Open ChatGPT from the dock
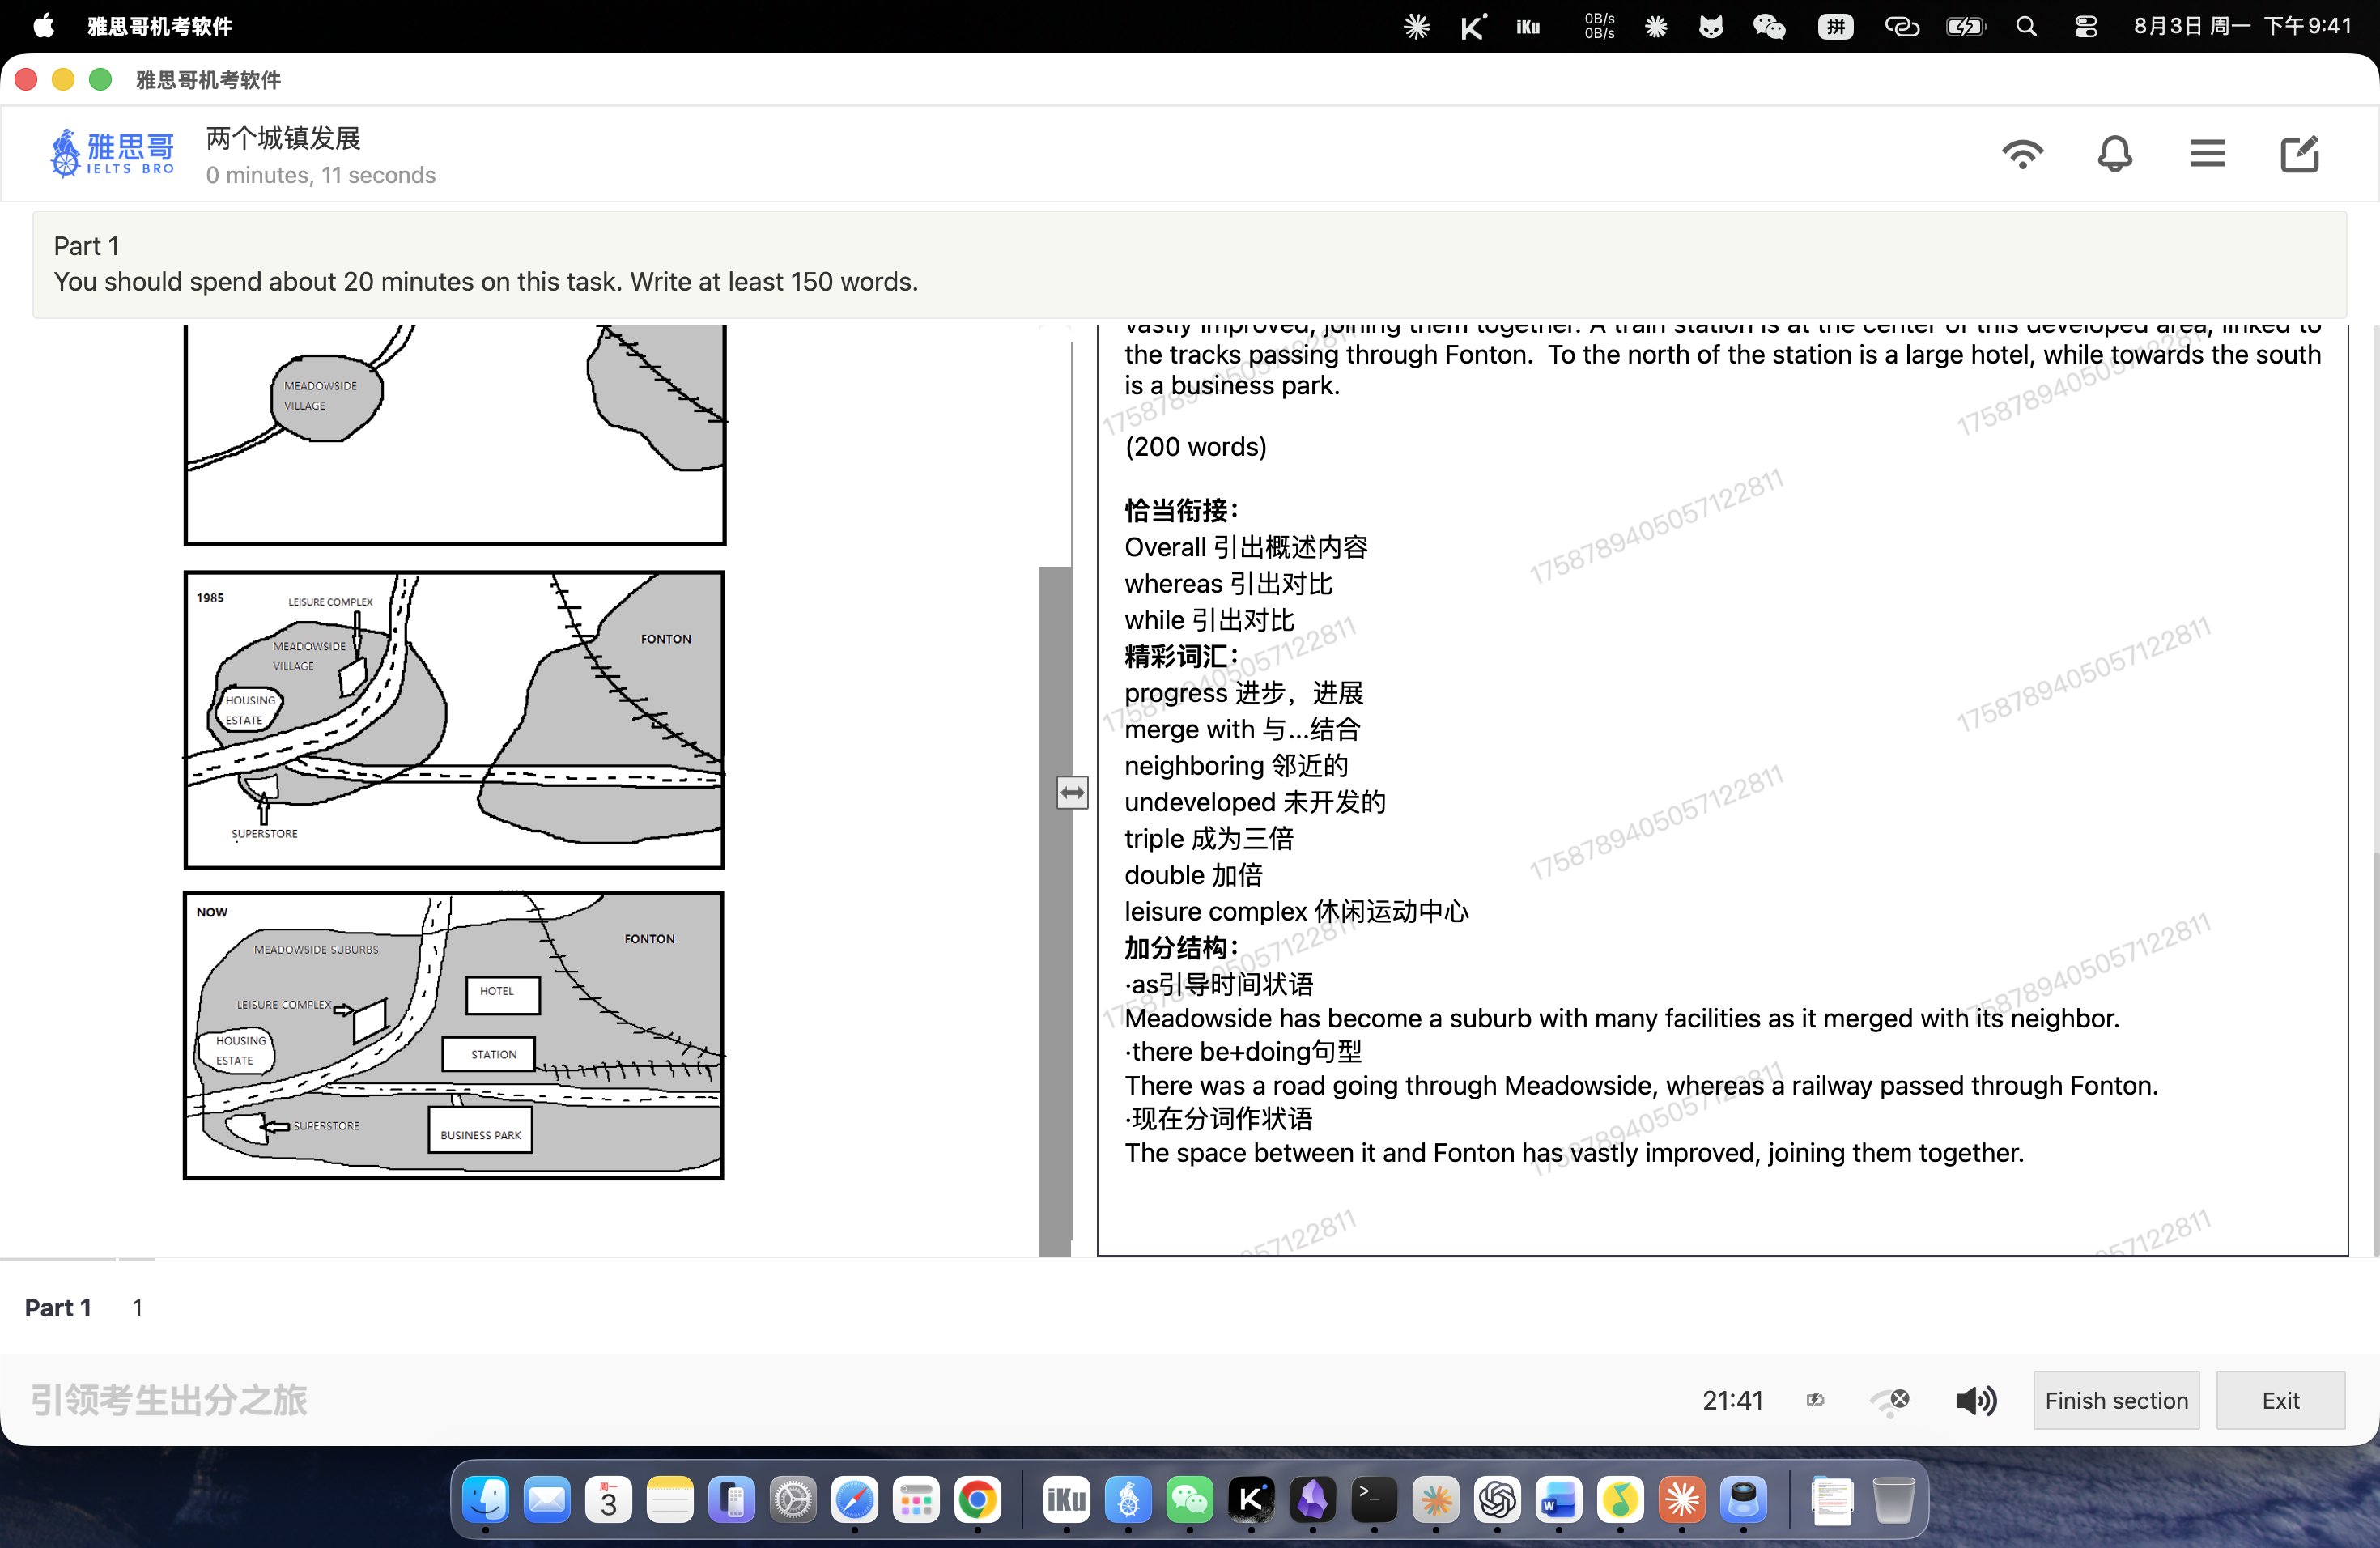The image size is (2380, 1548). pos(1497,1499)
